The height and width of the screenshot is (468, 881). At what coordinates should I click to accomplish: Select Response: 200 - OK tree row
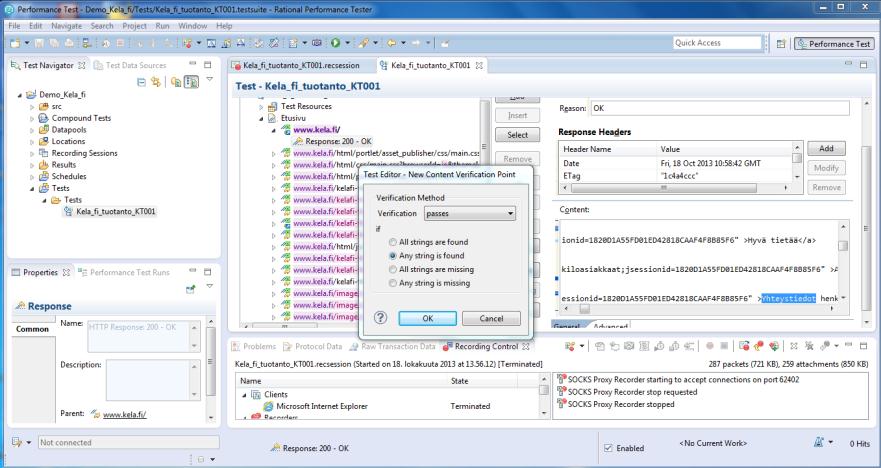[332, 141]
